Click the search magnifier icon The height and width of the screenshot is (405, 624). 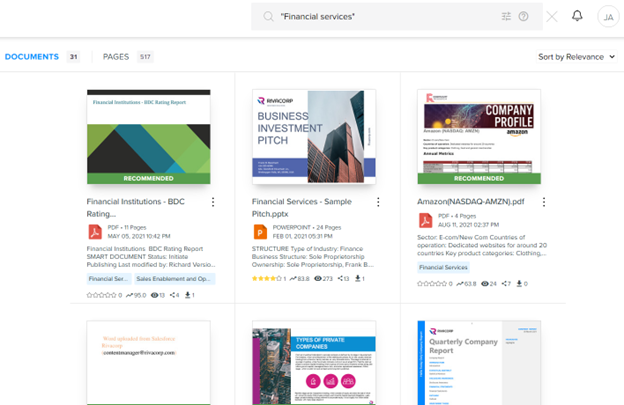[x=269, y=17]
